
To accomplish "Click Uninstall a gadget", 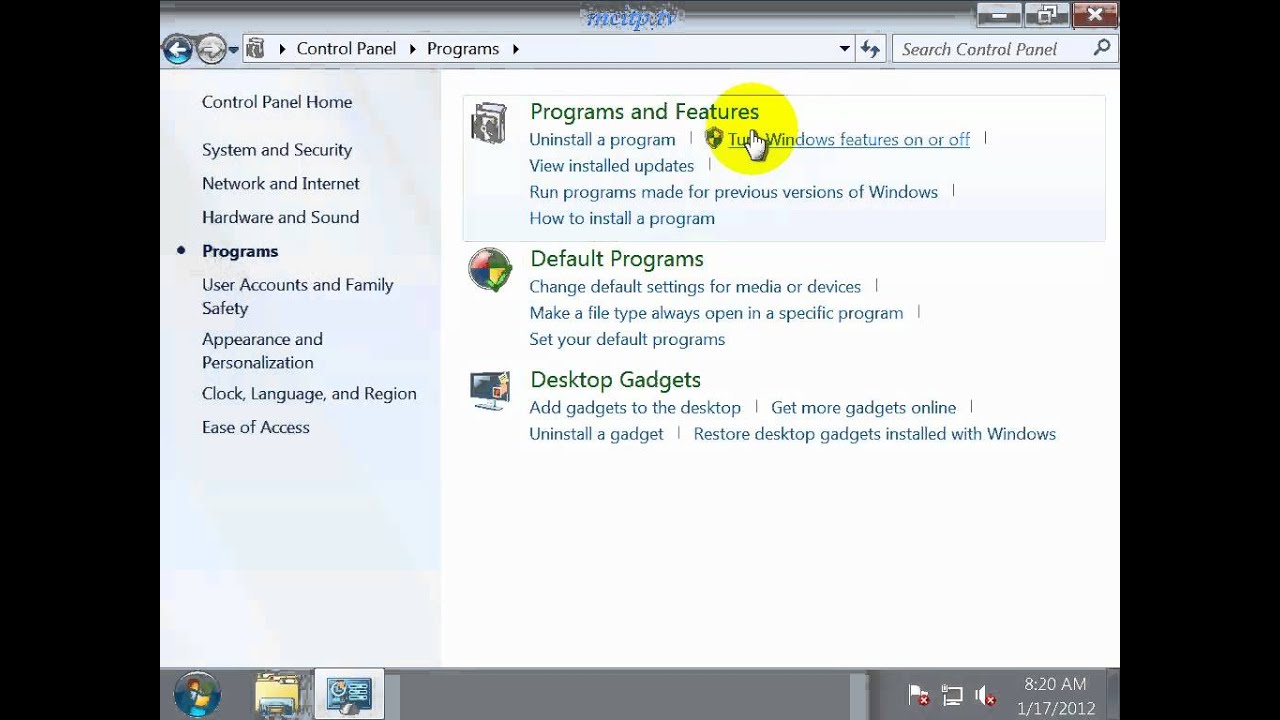I will coord(596,434).
